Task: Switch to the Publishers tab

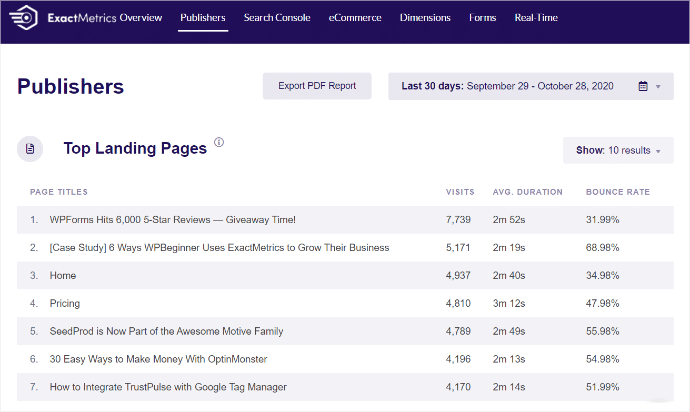Action: (x=203, y=18)
